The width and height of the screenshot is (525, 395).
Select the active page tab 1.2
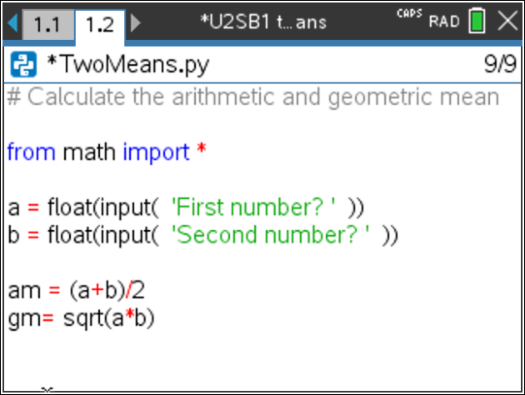point(100,25)
